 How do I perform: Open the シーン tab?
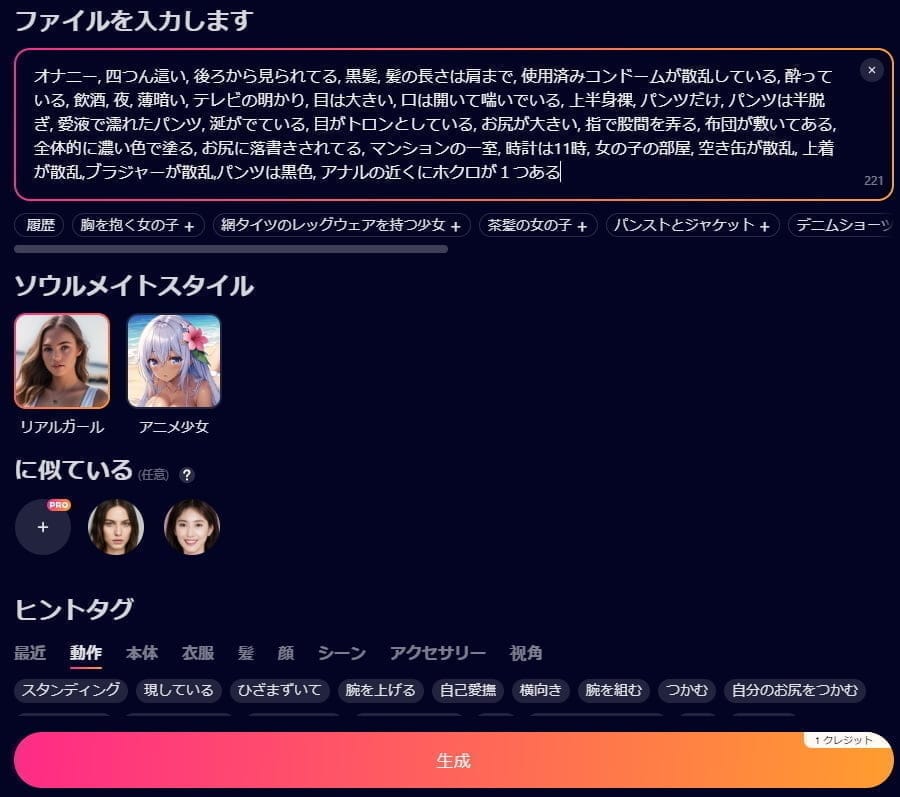click(342, 653)
